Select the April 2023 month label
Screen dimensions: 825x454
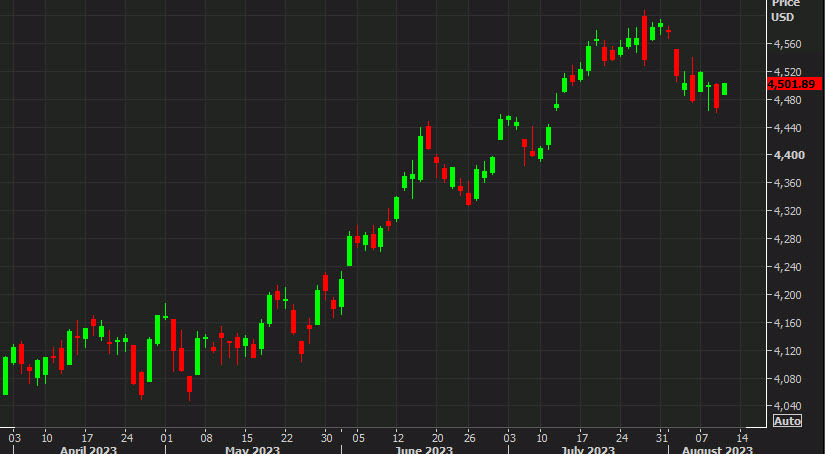coord(88,450)
